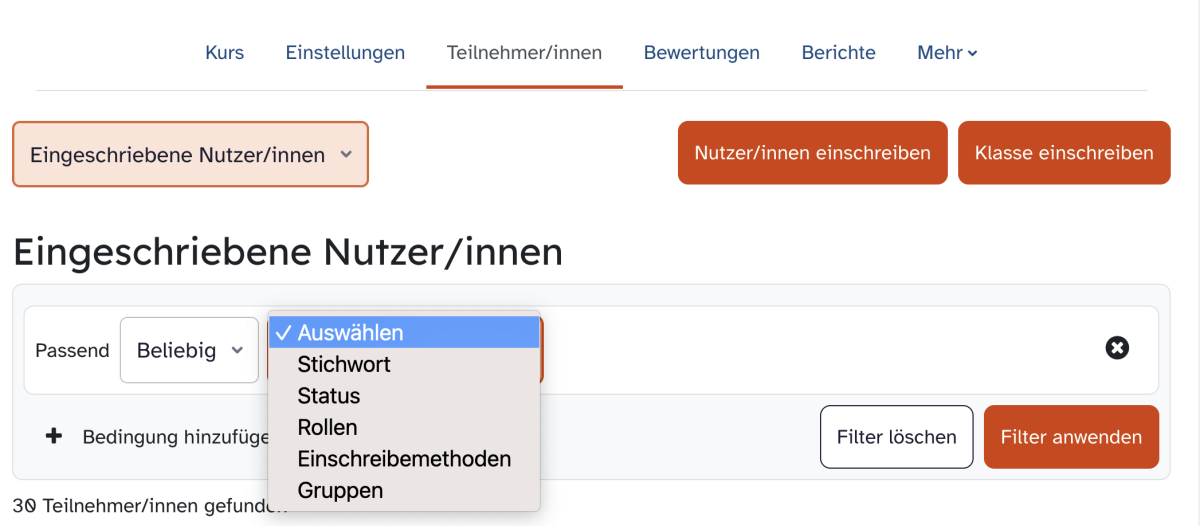
Task: Click the Filter löschen button
Action: click(896, 437)
